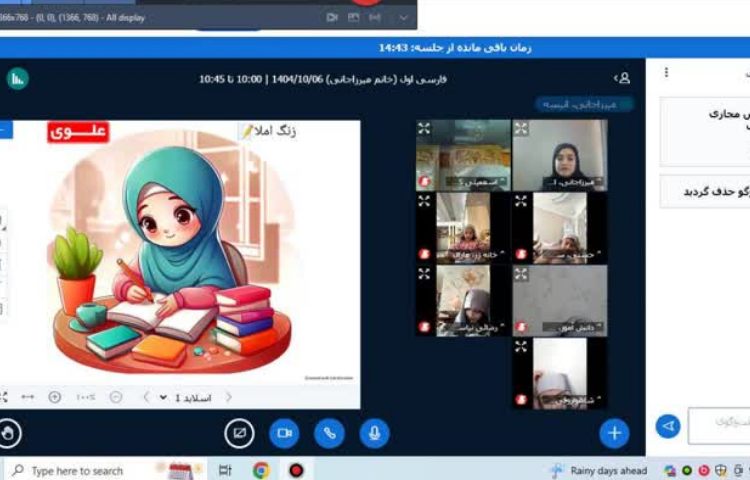Click red muted icon on pink girl's webcam
The width and height of the screenshot is (750, 480).
point(424,254)
